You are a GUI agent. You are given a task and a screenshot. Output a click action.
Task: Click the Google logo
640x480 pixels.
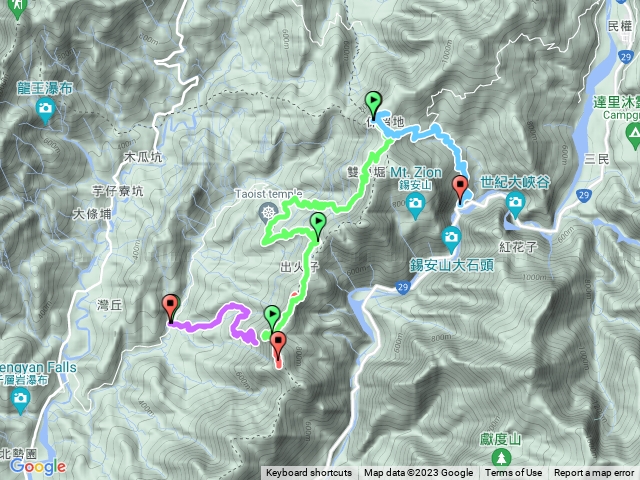point(38,466)
